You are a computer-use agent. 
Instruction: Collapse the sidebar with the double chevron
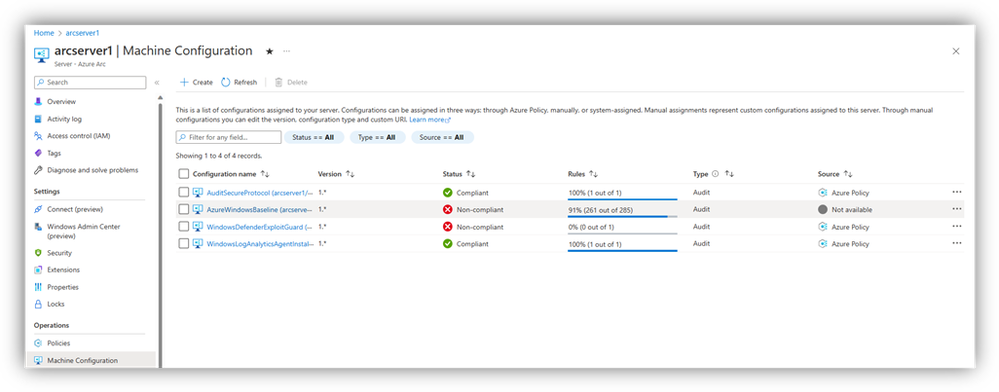pos(157,82)
